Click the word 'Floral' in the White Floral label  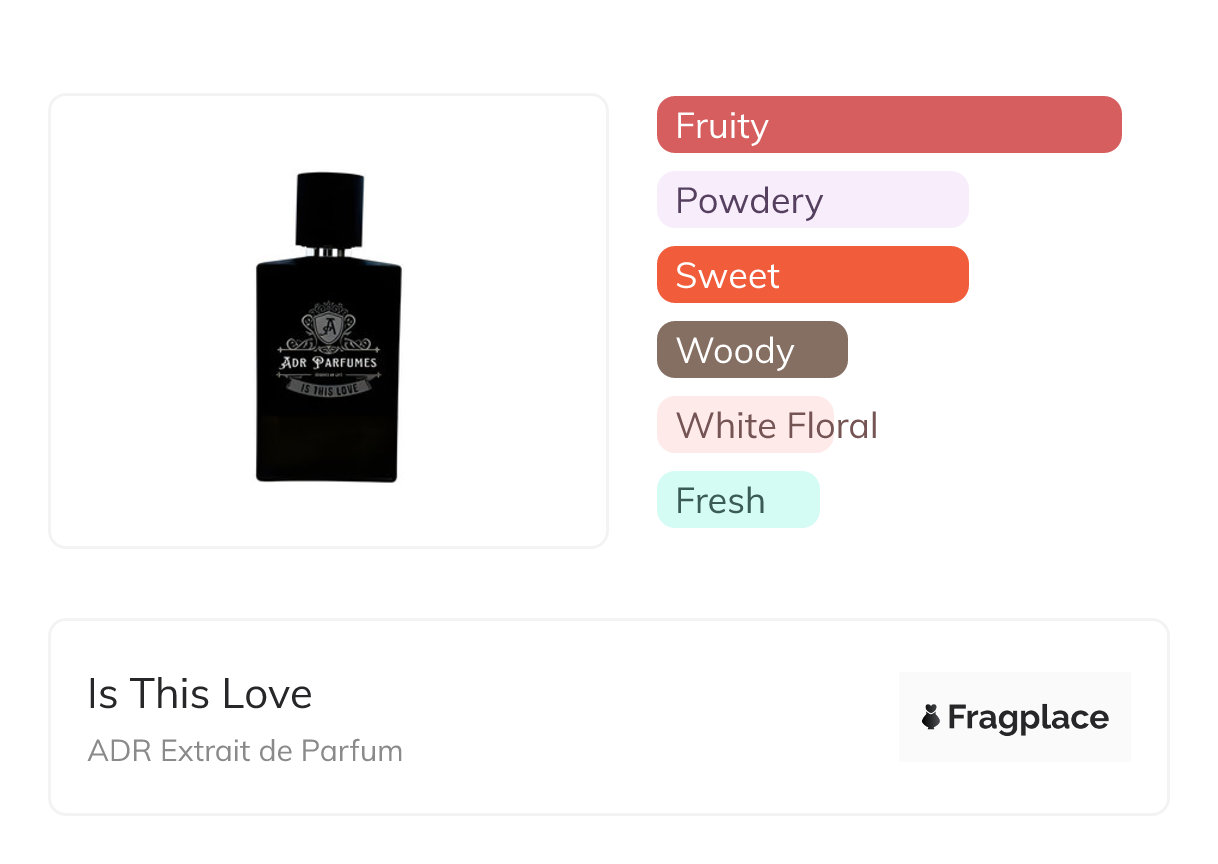pos(832,426)
